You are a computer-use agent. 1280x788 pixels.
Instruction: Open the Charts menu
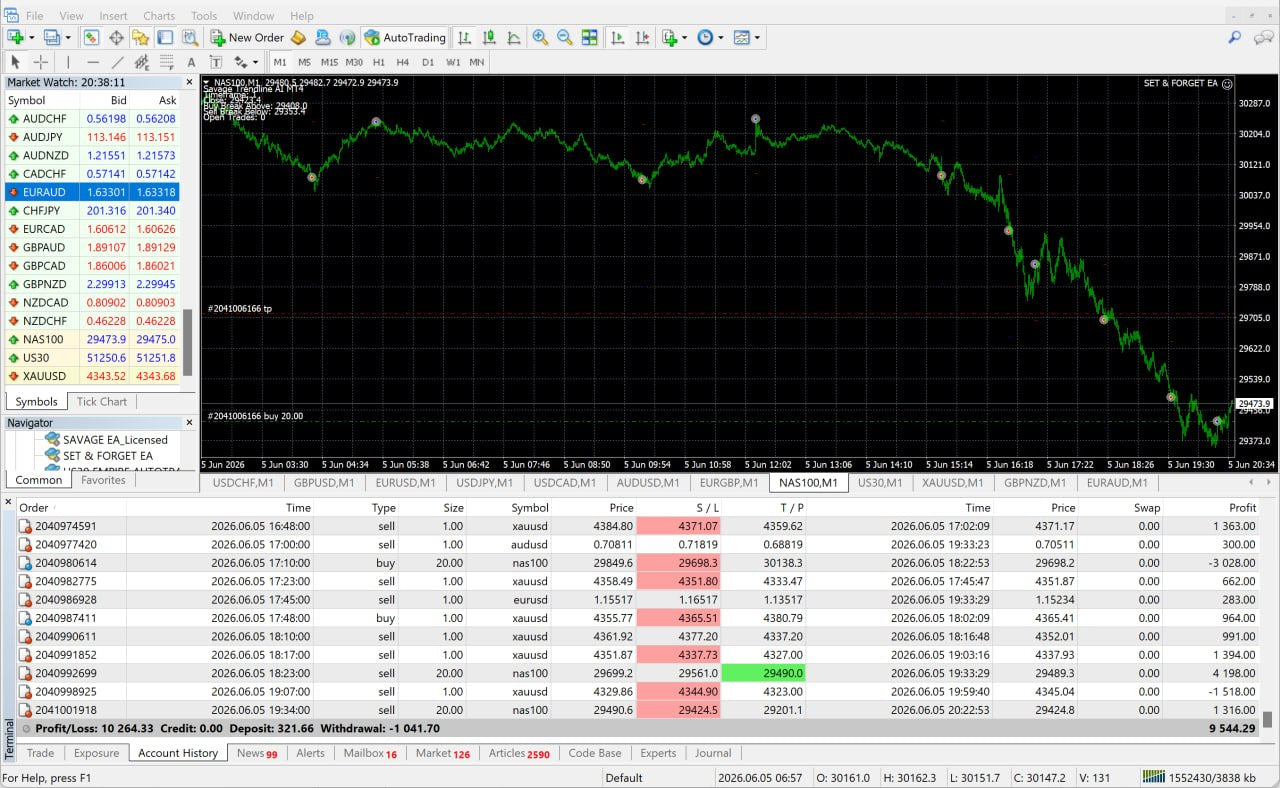pos(159,16)
